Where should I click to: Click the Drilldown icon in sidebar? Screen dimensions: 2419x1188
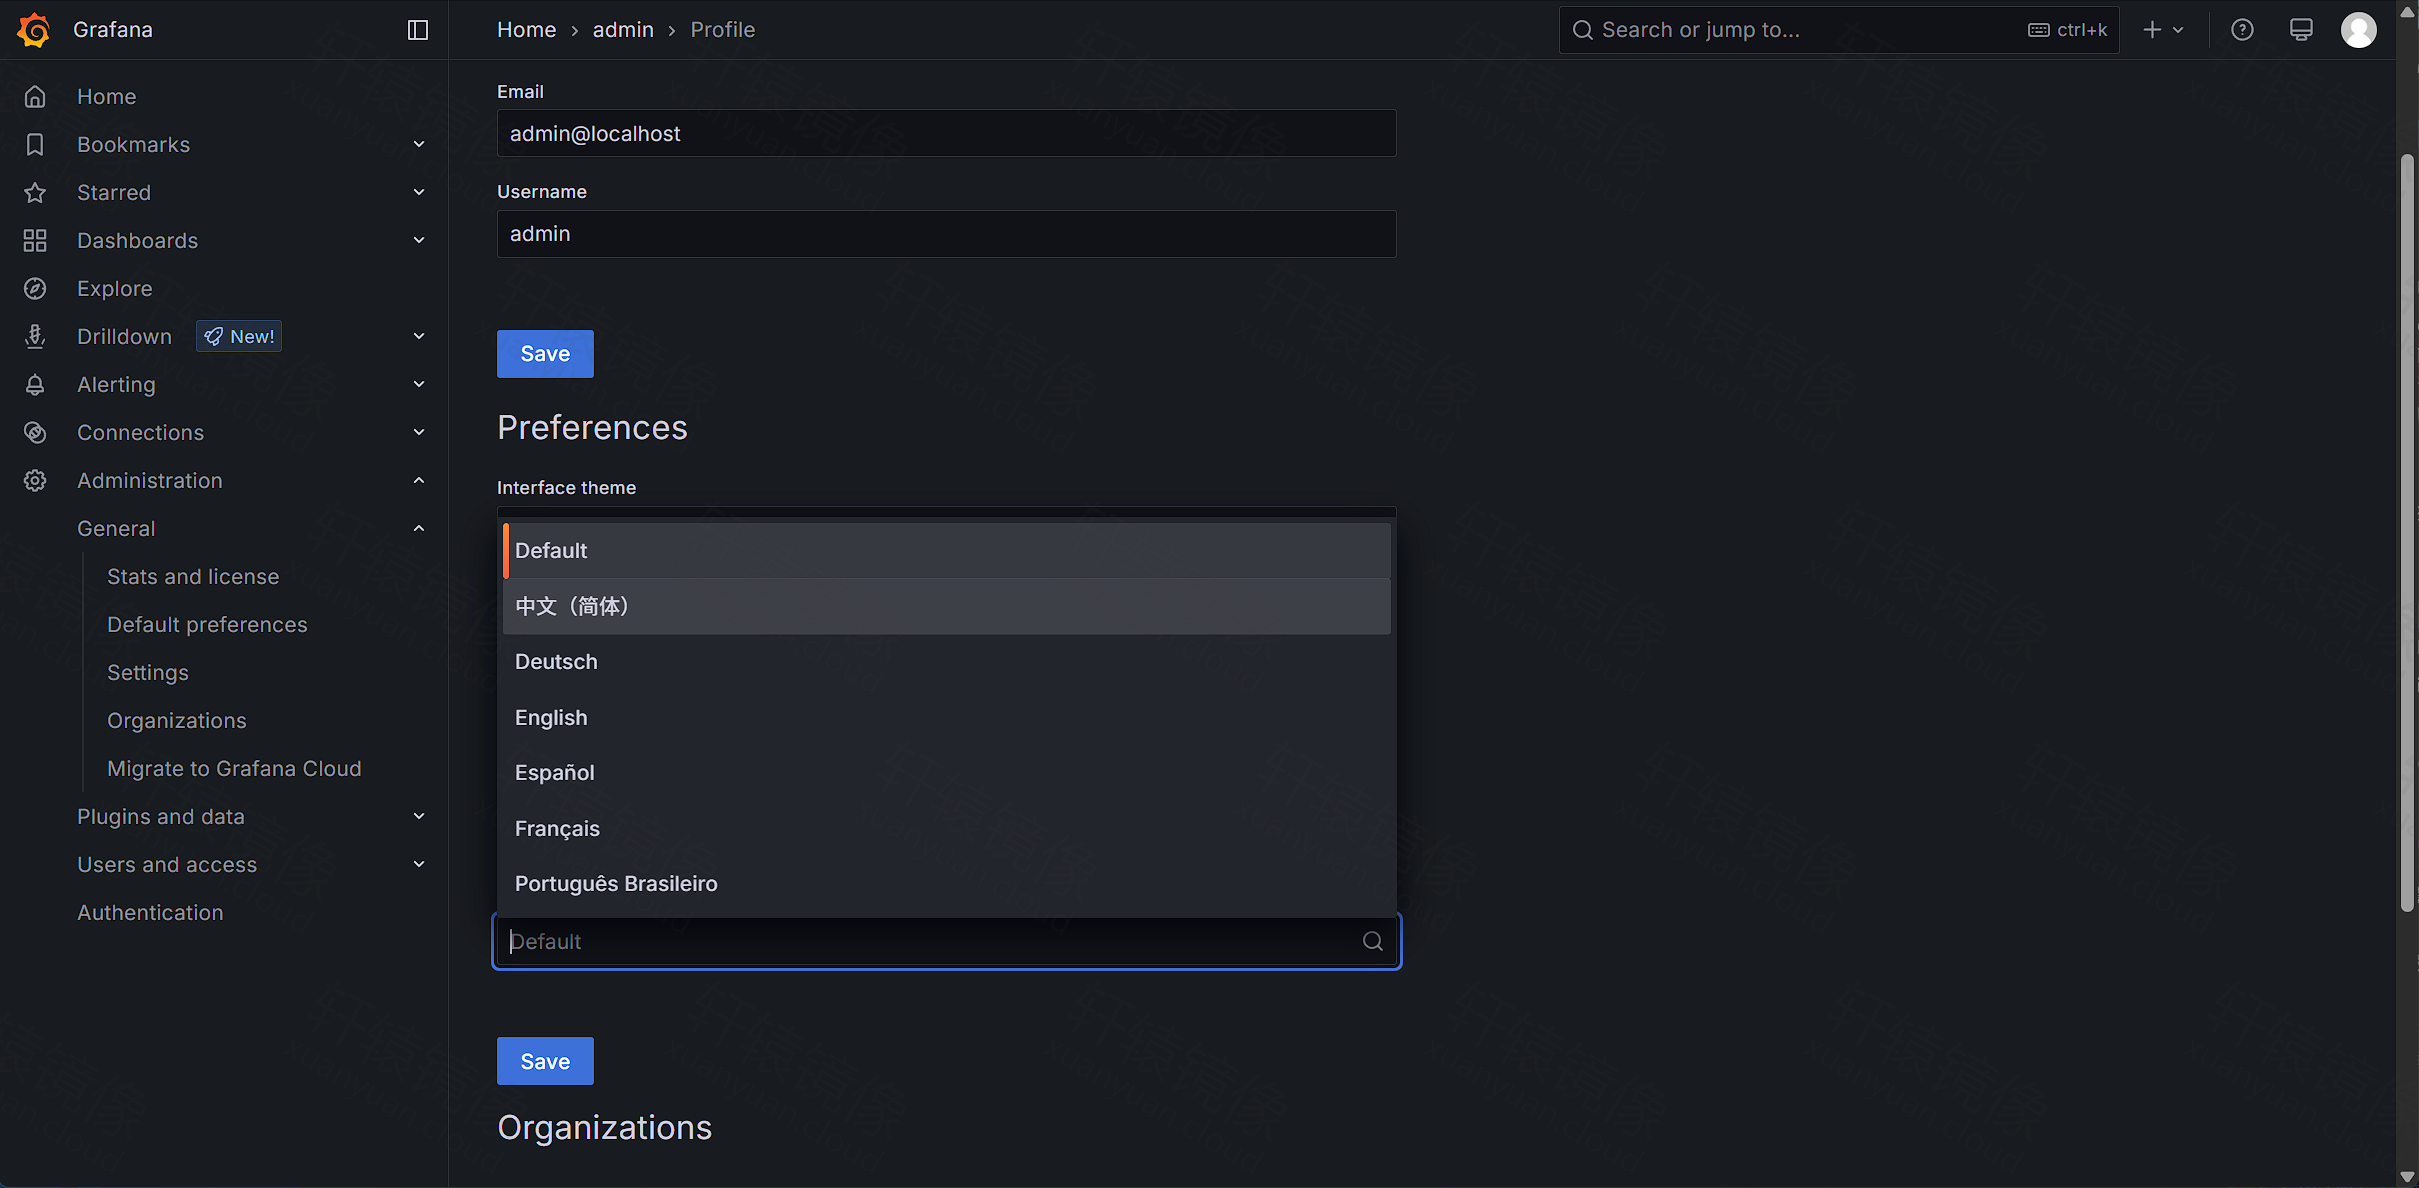point(35,337)
